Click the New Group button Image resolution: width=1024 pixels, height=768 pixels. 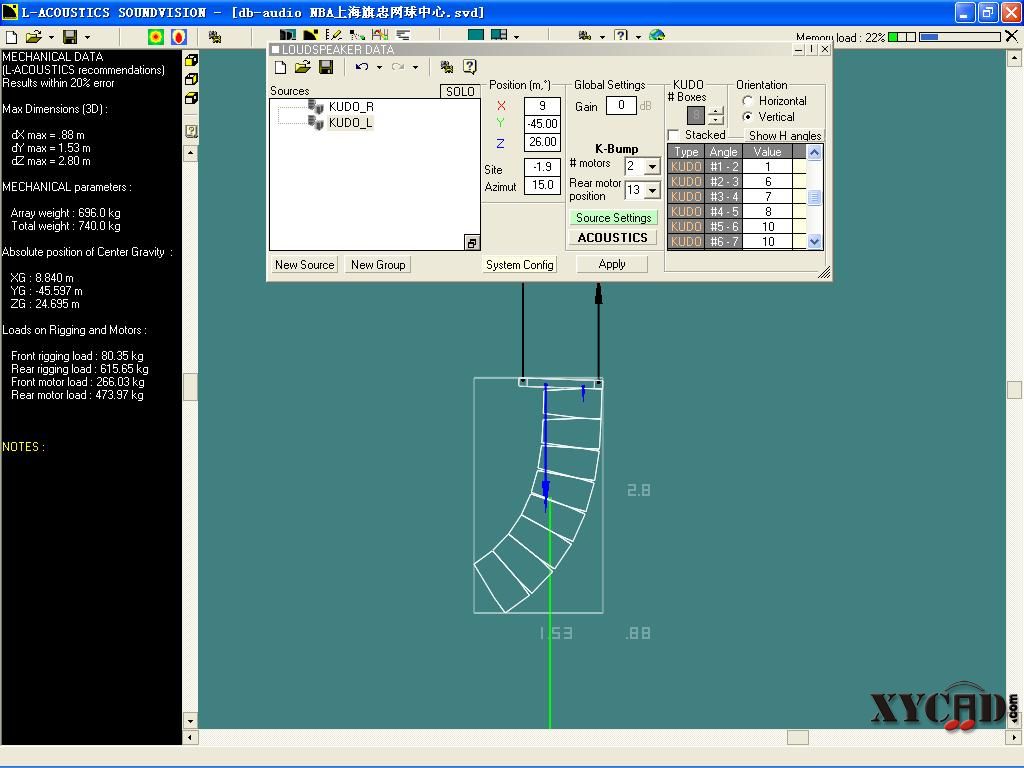click(x=378, y=264)
